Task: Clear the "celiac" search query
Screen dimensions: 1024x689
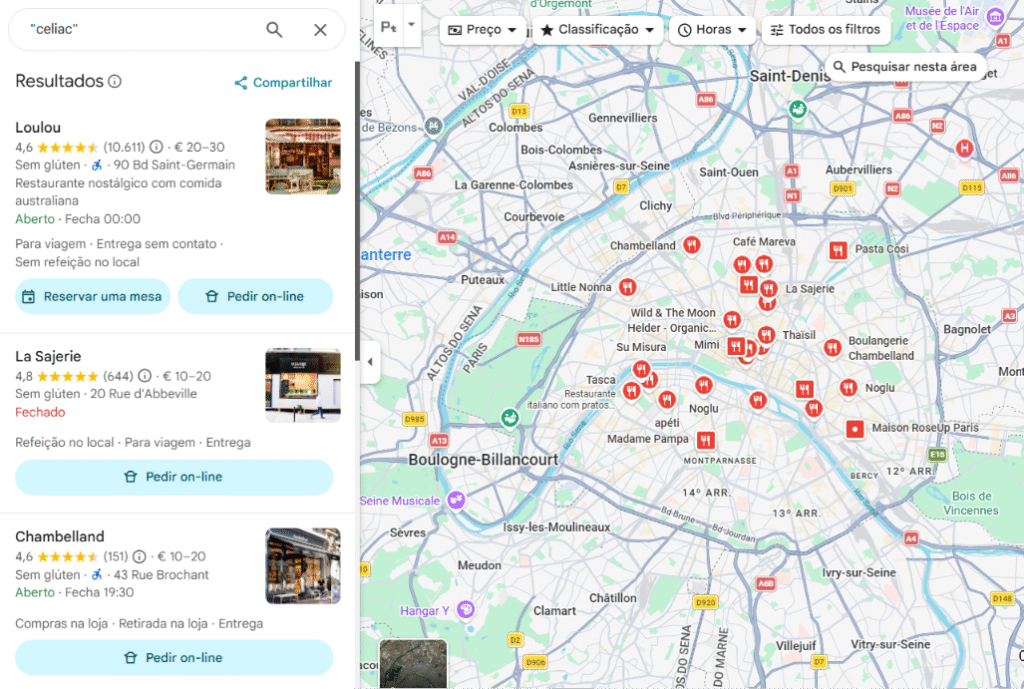Action: tap(320, 29)
